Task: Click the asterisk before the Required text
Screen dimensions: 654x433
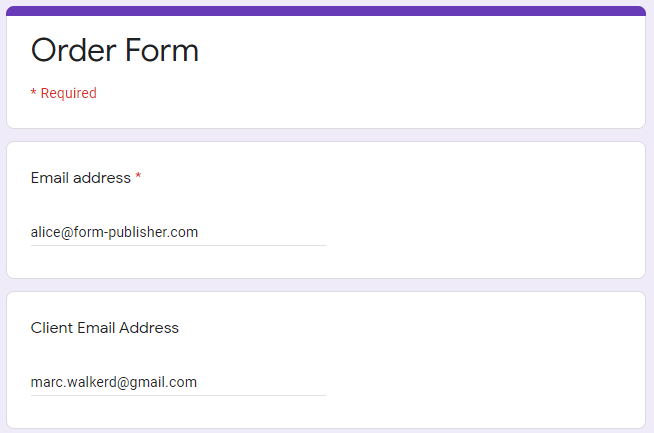Action: click(x=33, y=91)
